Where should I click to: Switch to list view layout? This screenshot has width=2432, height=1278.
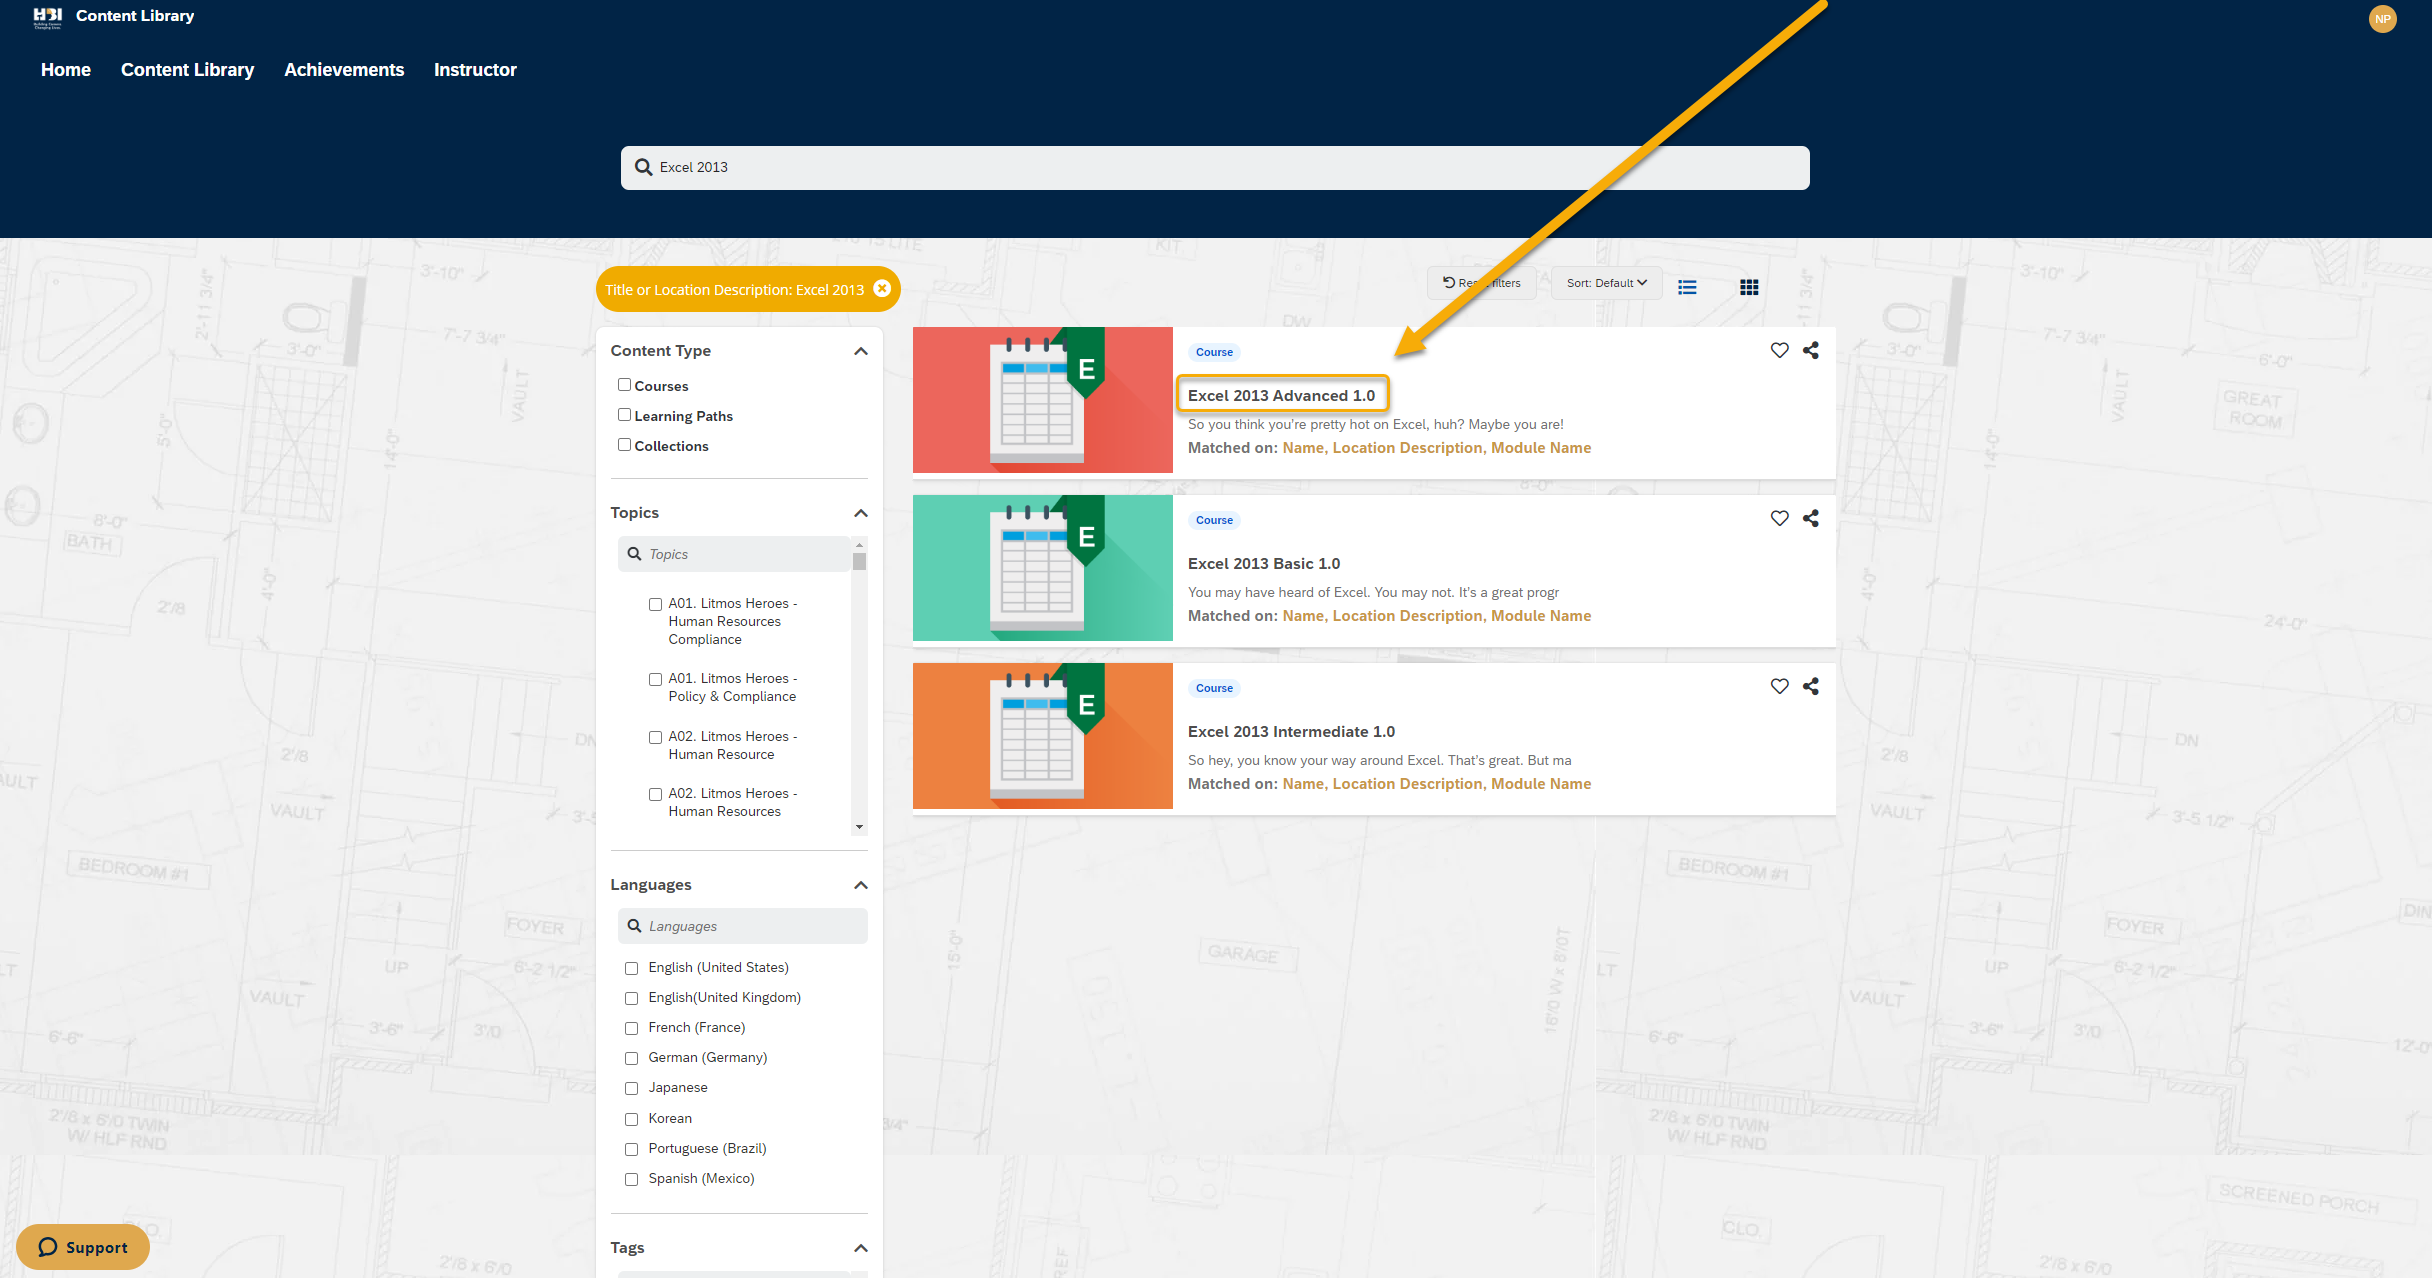[1687, 288]
